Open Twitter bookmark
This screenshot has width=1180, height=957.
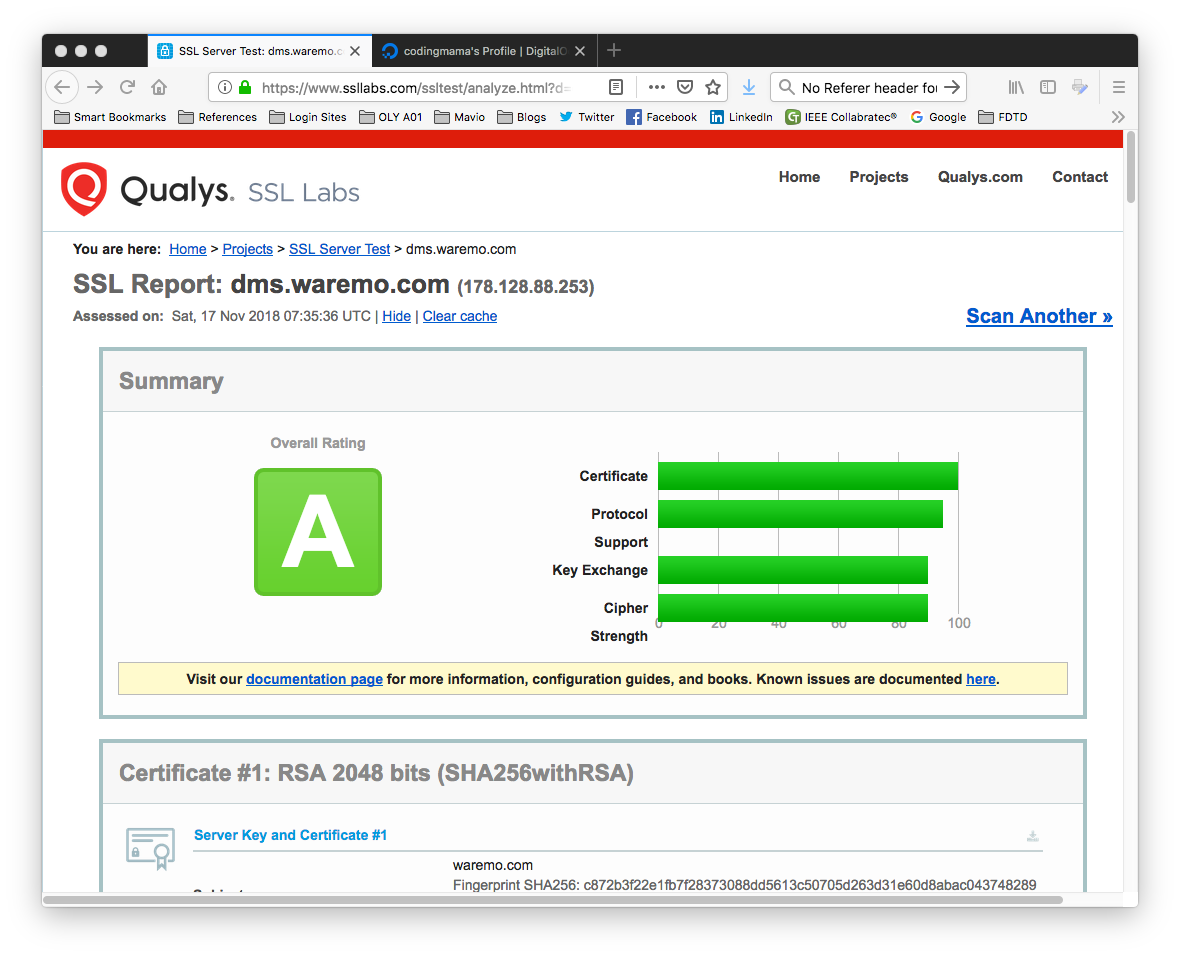(587, 117)
